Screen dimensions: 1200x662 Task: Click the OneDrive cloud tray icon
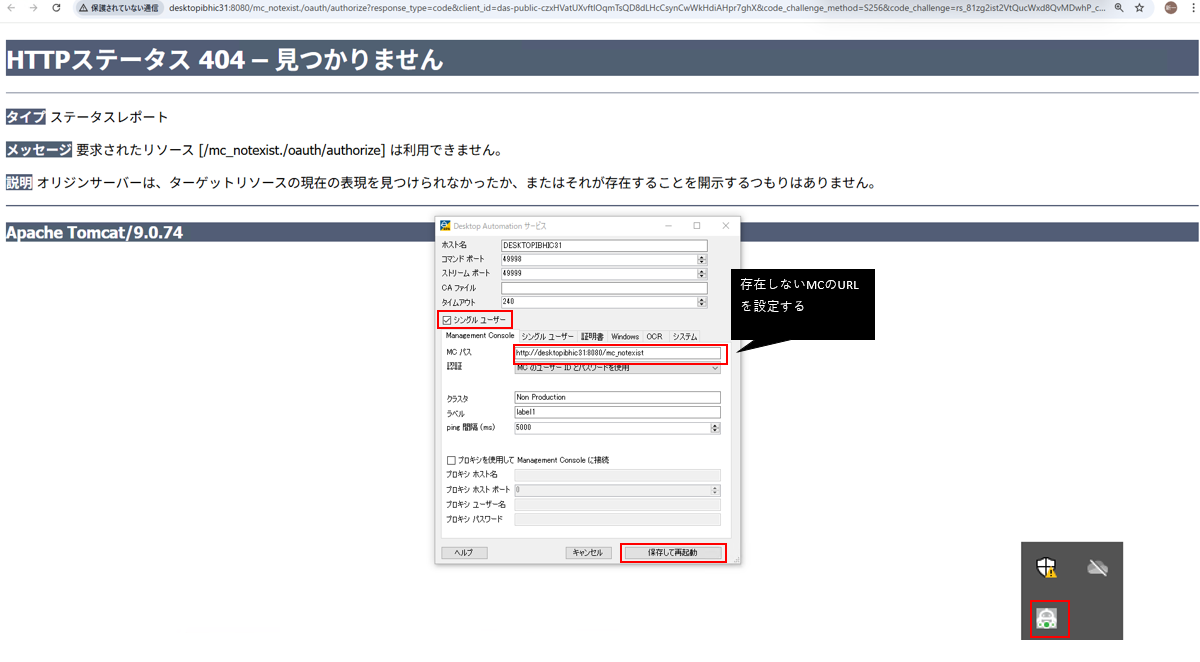point(1097,568)
